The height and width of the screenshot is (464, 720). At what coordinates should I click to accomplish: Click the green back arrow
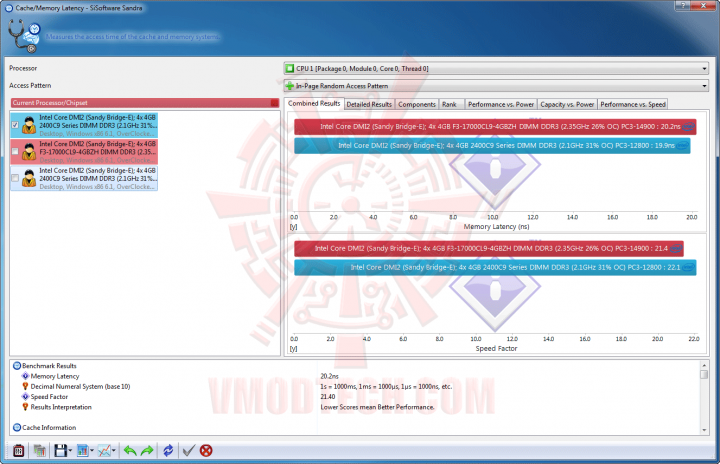130,451
